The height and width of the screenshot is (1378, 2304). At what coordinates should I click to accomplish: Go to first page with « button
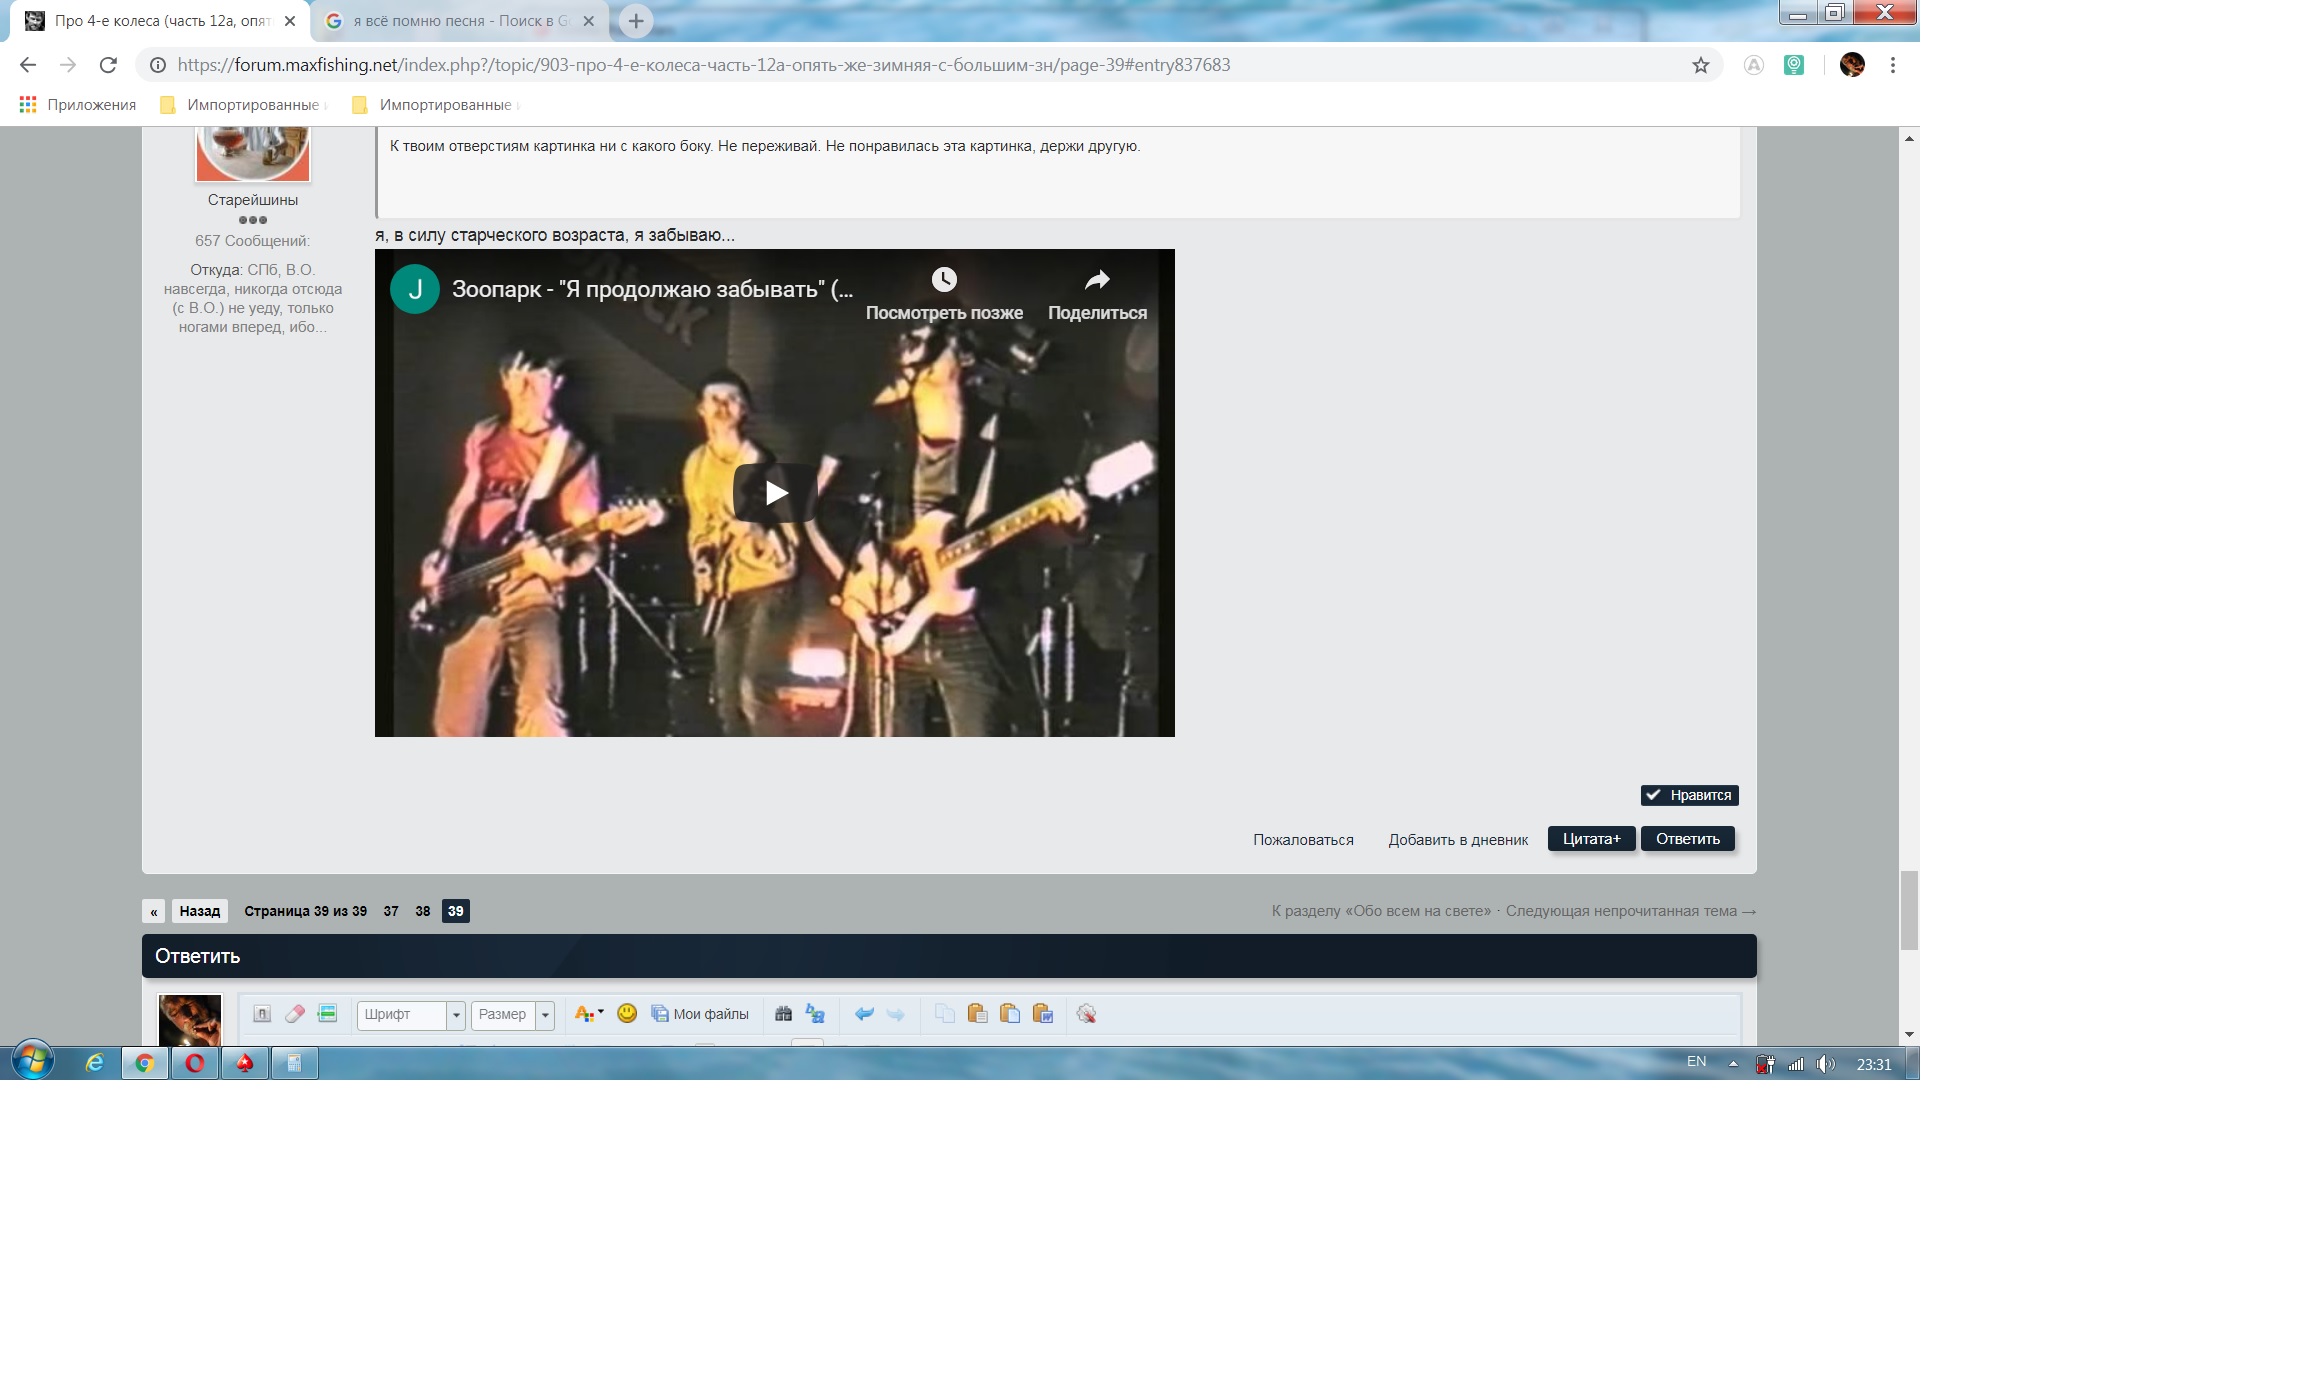(154, 911)
